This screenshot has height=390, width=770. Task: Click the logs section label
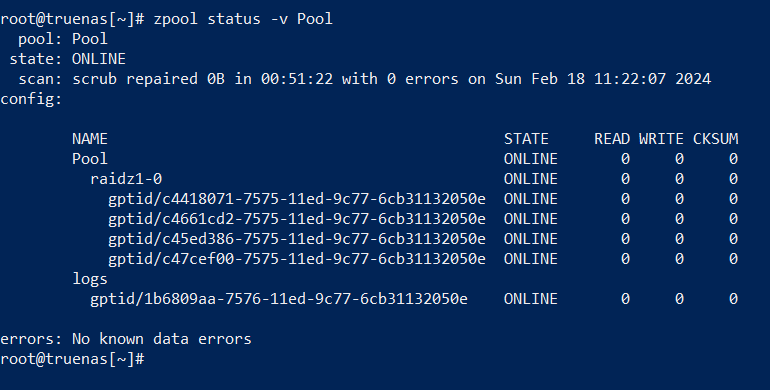pyautogui.click(x=89, y=279)
